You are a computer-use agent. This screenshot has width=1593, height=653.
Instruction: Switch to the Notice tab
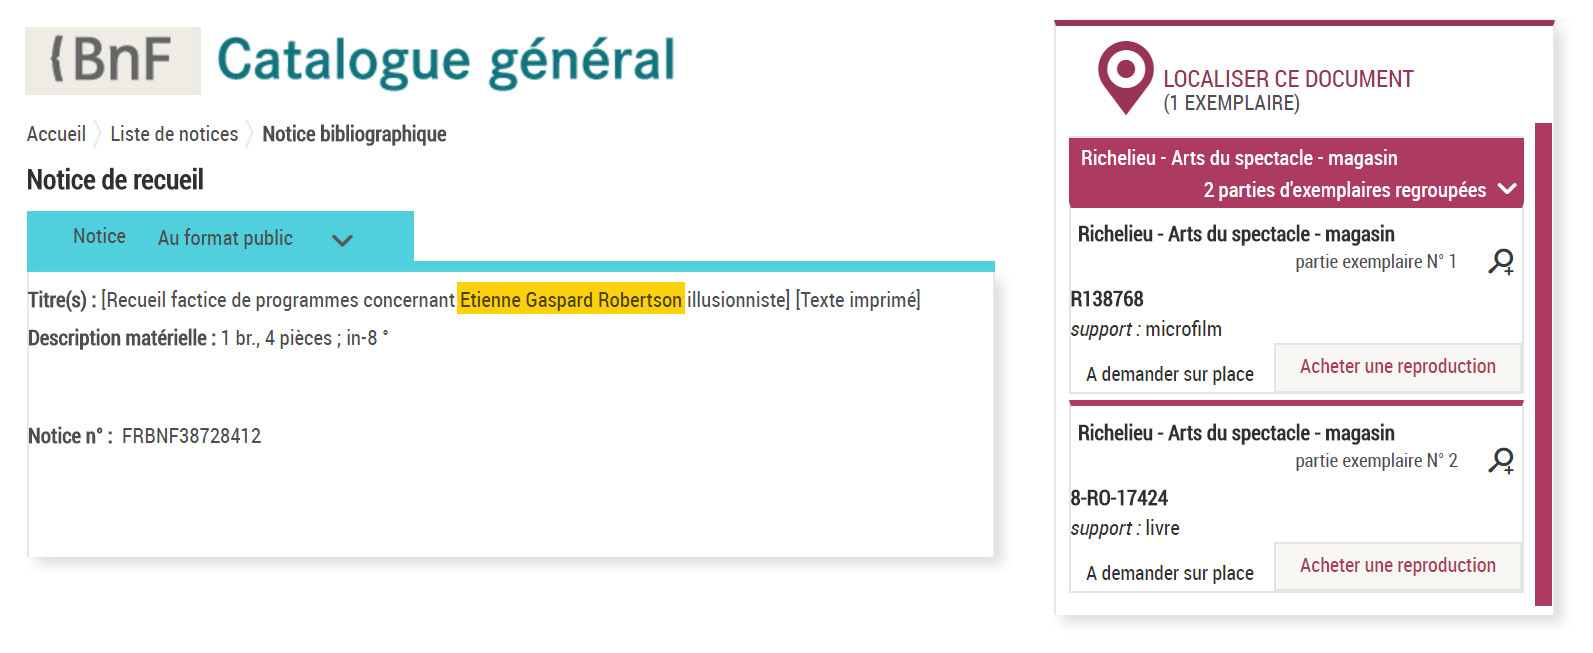[x=99, y=237]
